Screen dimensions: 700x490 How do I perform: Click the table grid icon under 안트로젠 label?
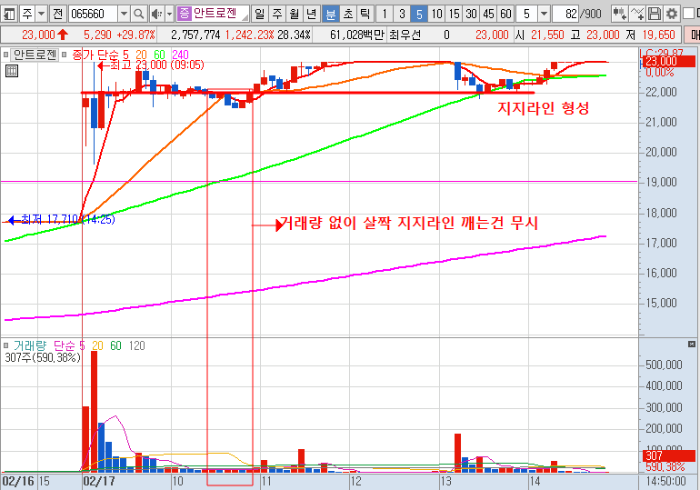point(12,71)
